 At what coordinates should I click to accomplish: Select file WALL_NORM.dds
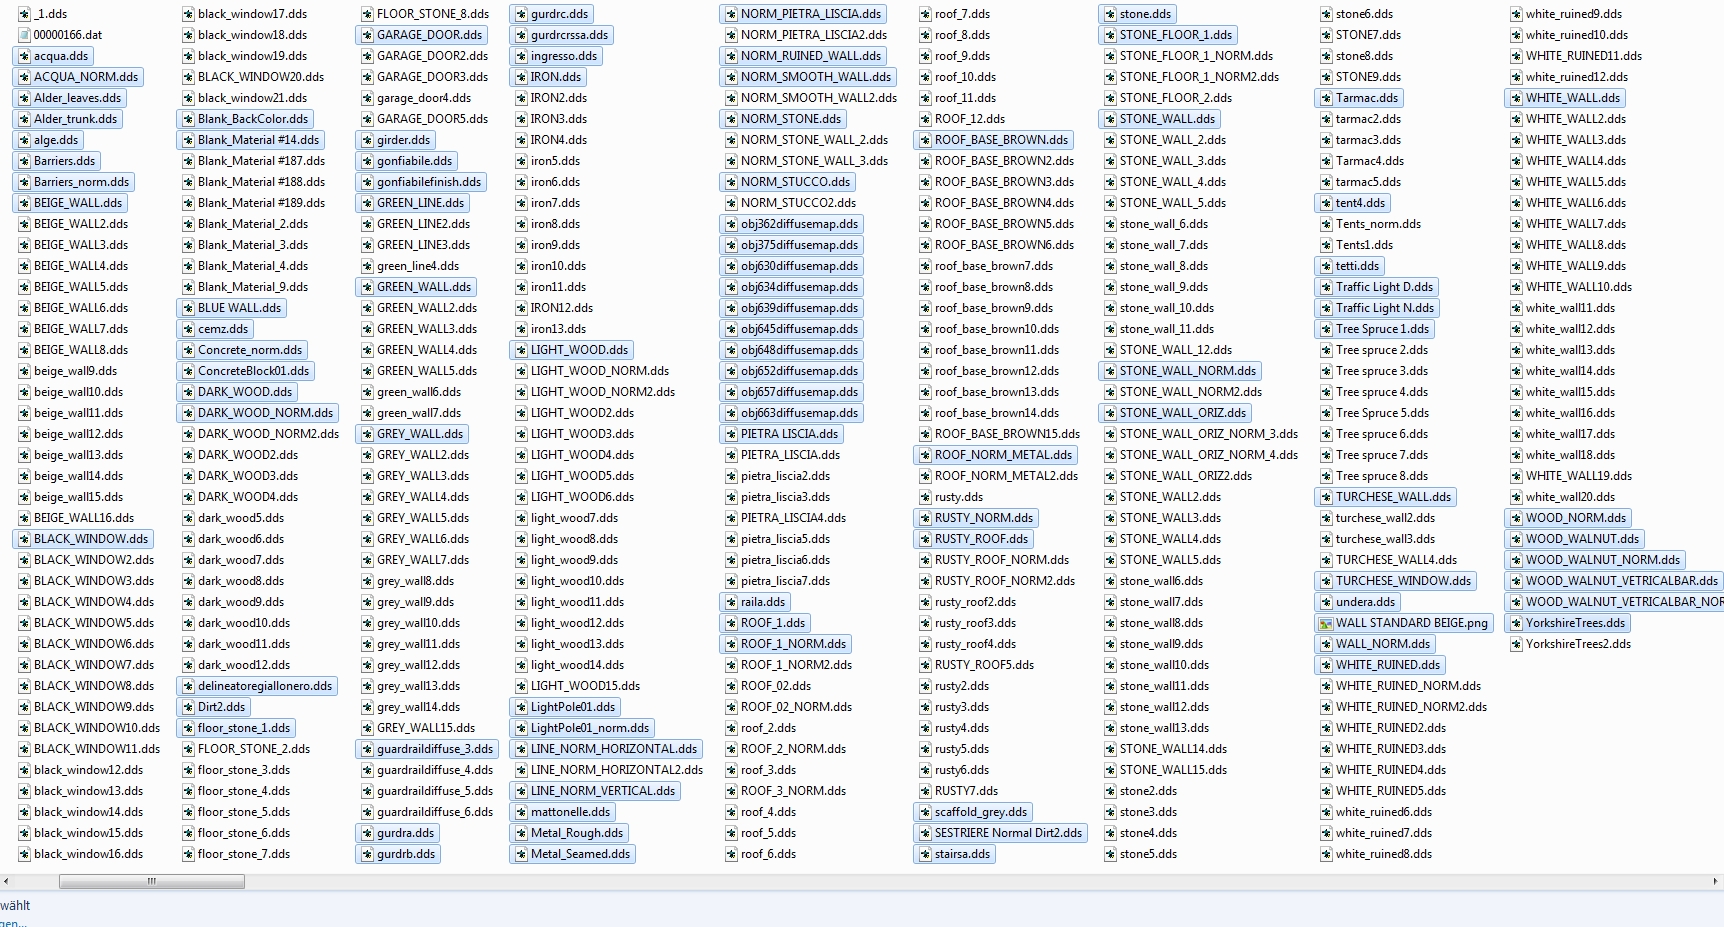[x=1374, y=644]
